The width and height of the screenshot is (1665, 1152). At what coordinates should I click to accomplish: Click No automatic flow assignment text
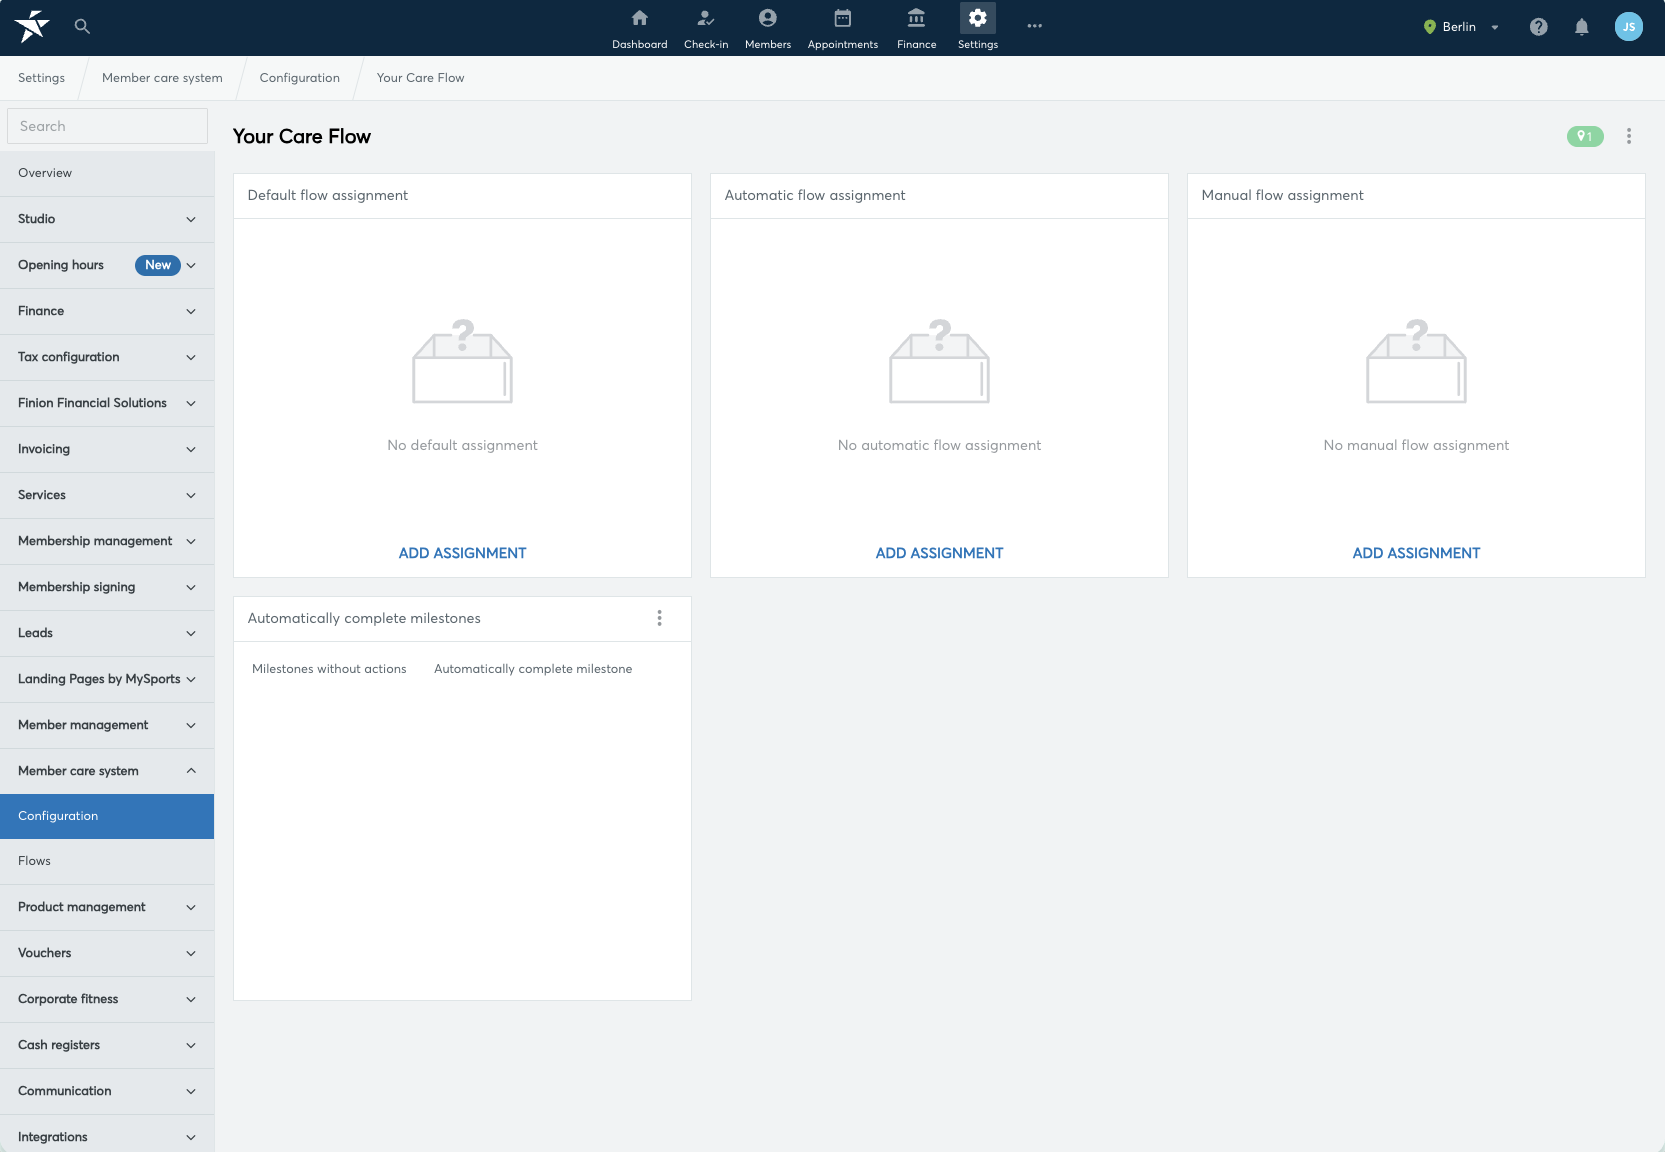(939, 445)
